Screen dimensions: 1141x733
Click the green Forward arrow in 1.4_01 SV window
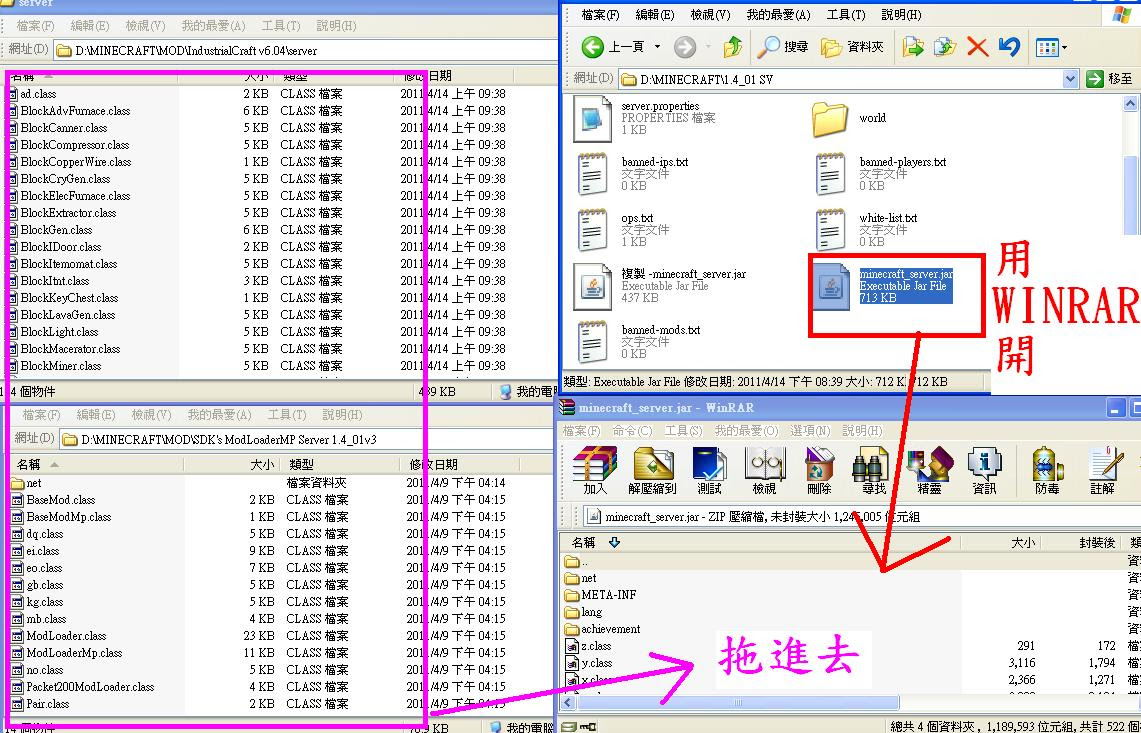[684, 47]
